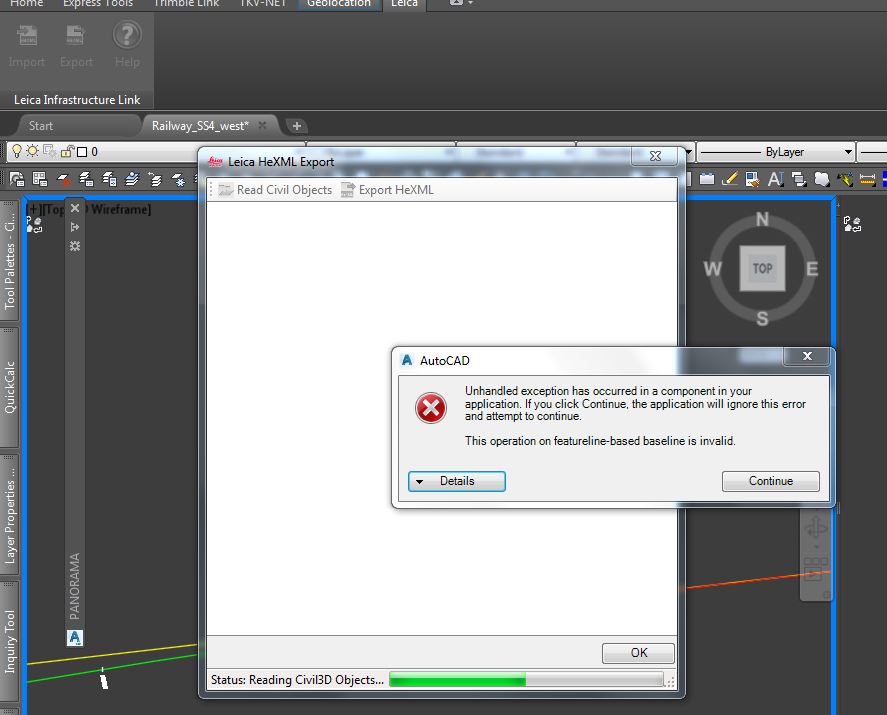Viewport: 887px width, 715px height.
Task: Click the properties painter toolbar icon
Action: click(x=752, y=179)
